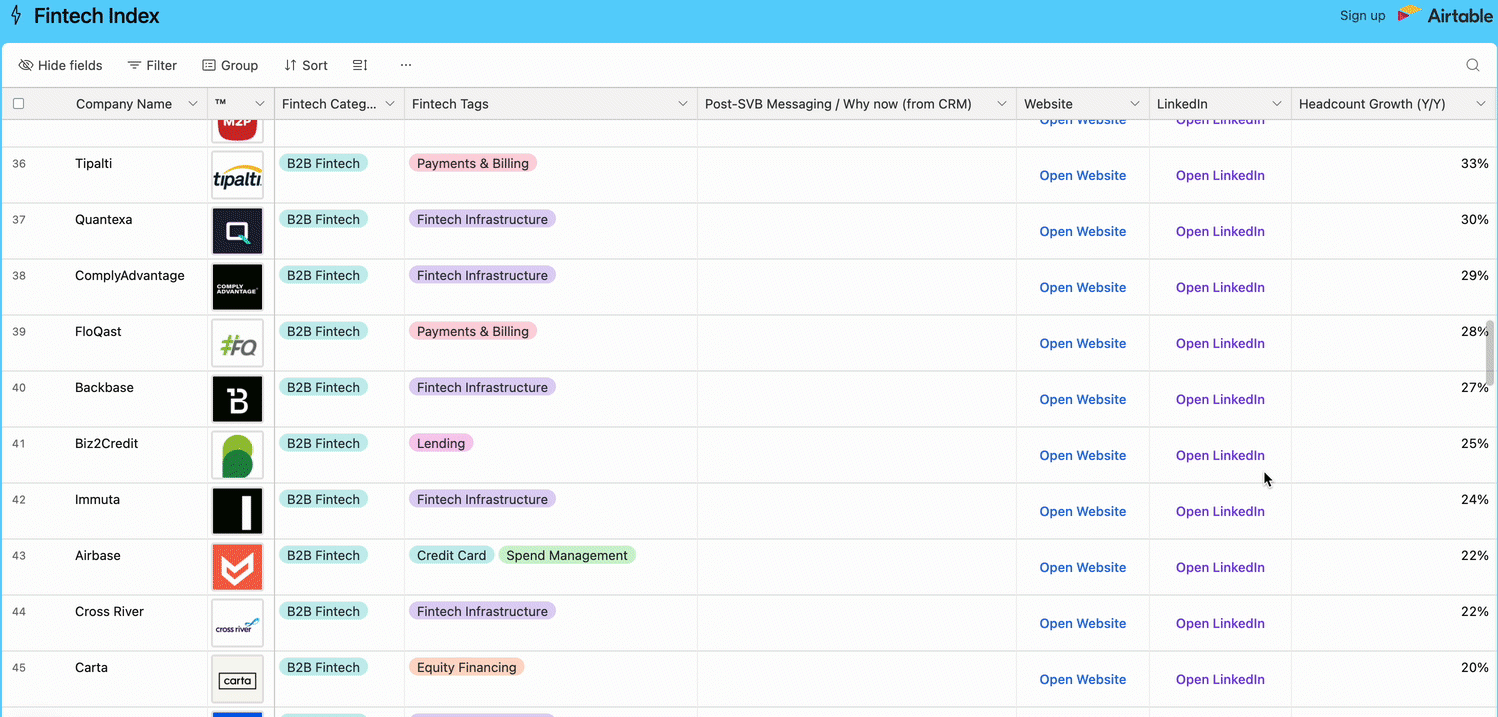Open Website link for Immuta
This screenshot has height=717, width=1498.
coord(1083,512)
